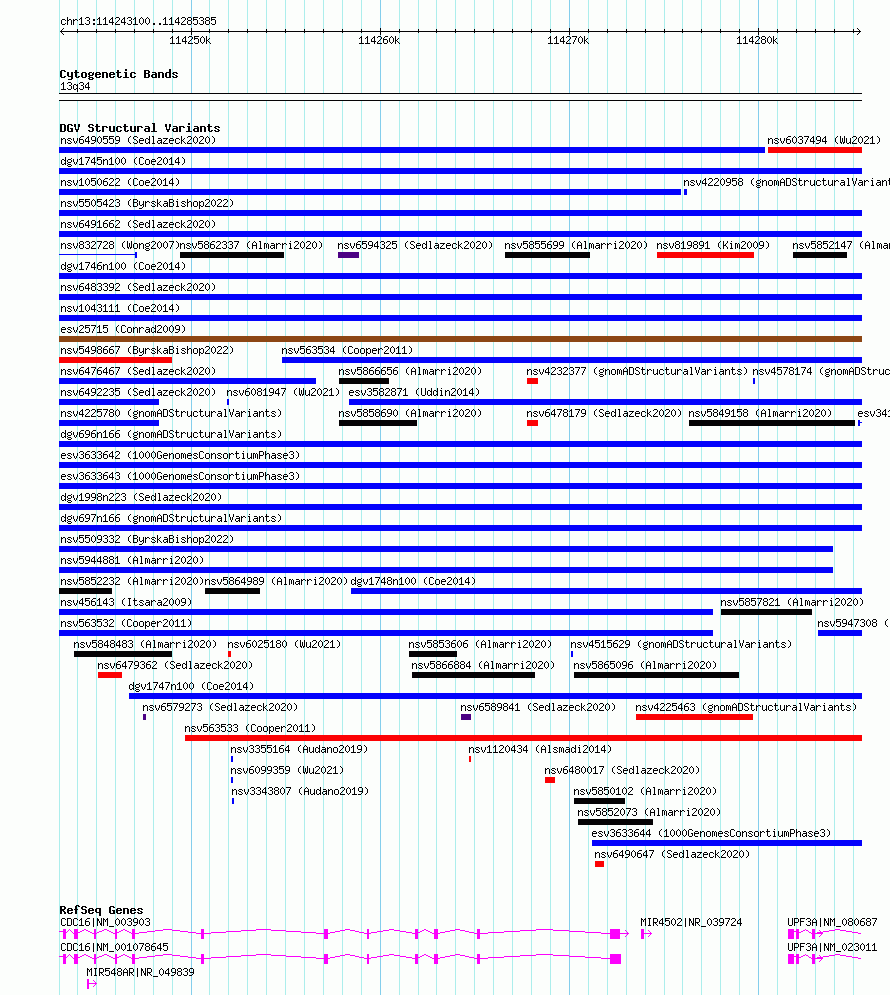Select the nsv456143 (Itsara2009) label

126,602
